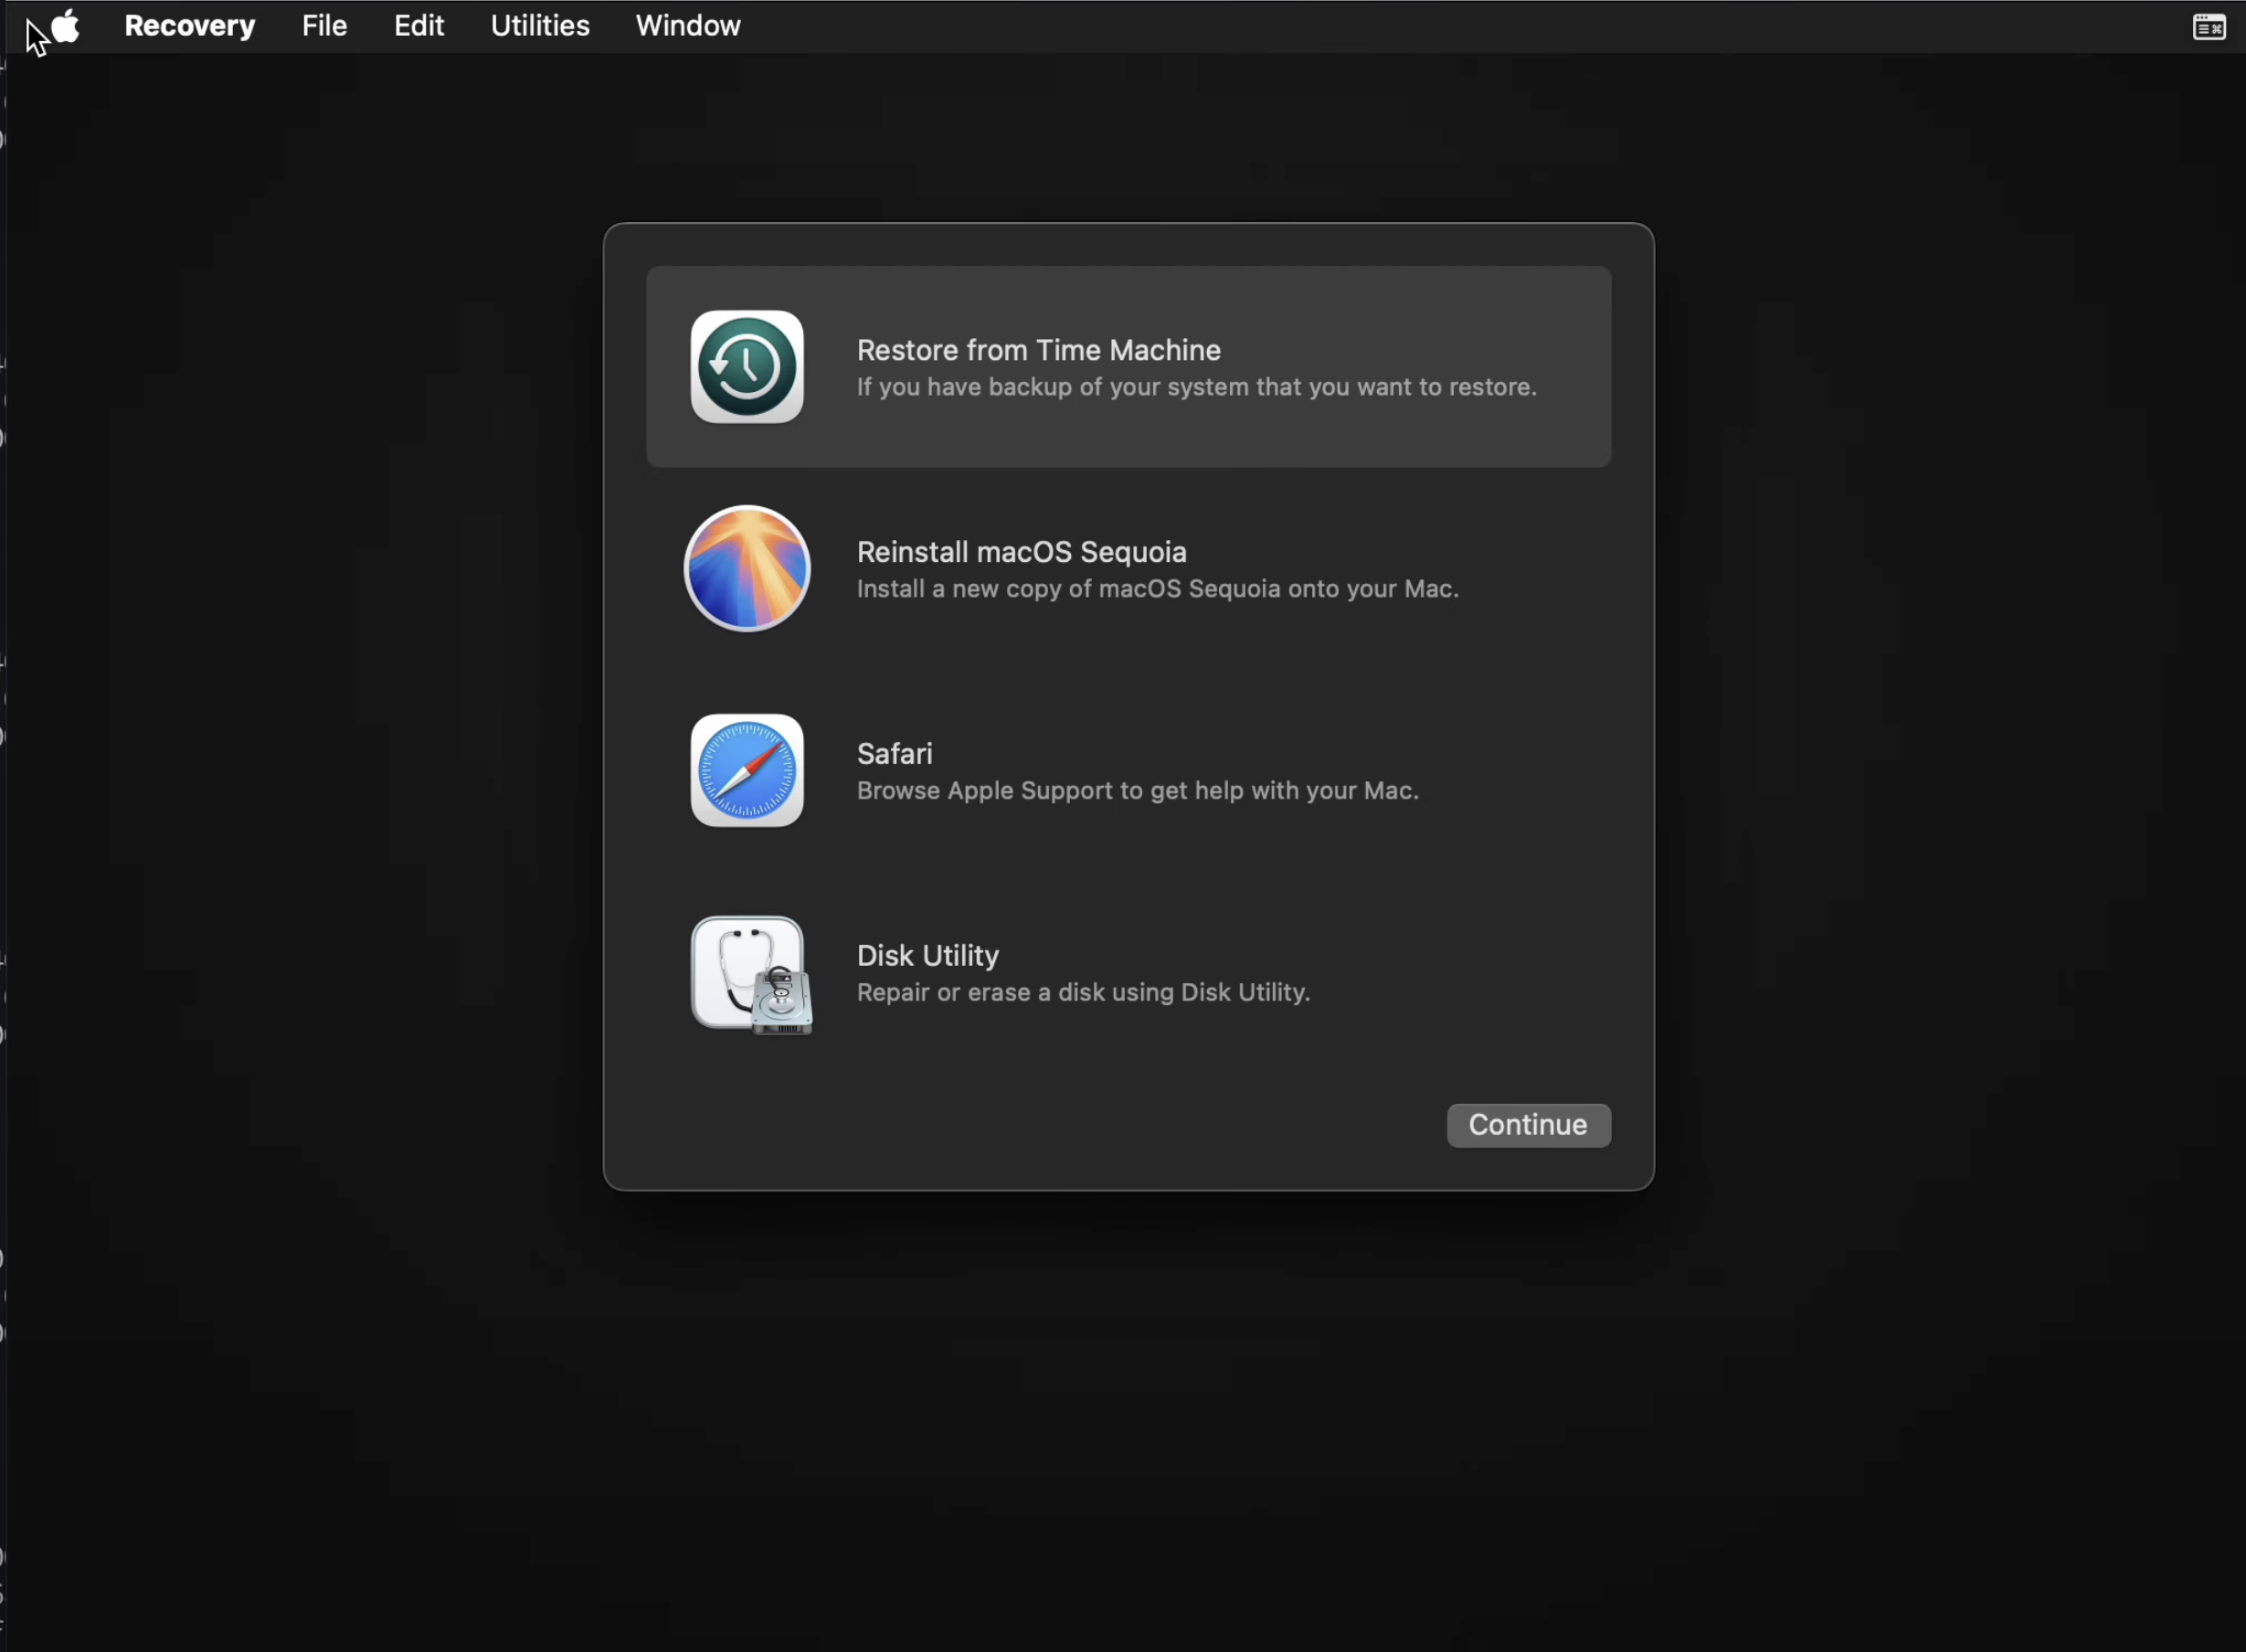2246x1652 pixels.
Task: Select Restore from Time Machine title
Action: click(x=1038, y=350)
